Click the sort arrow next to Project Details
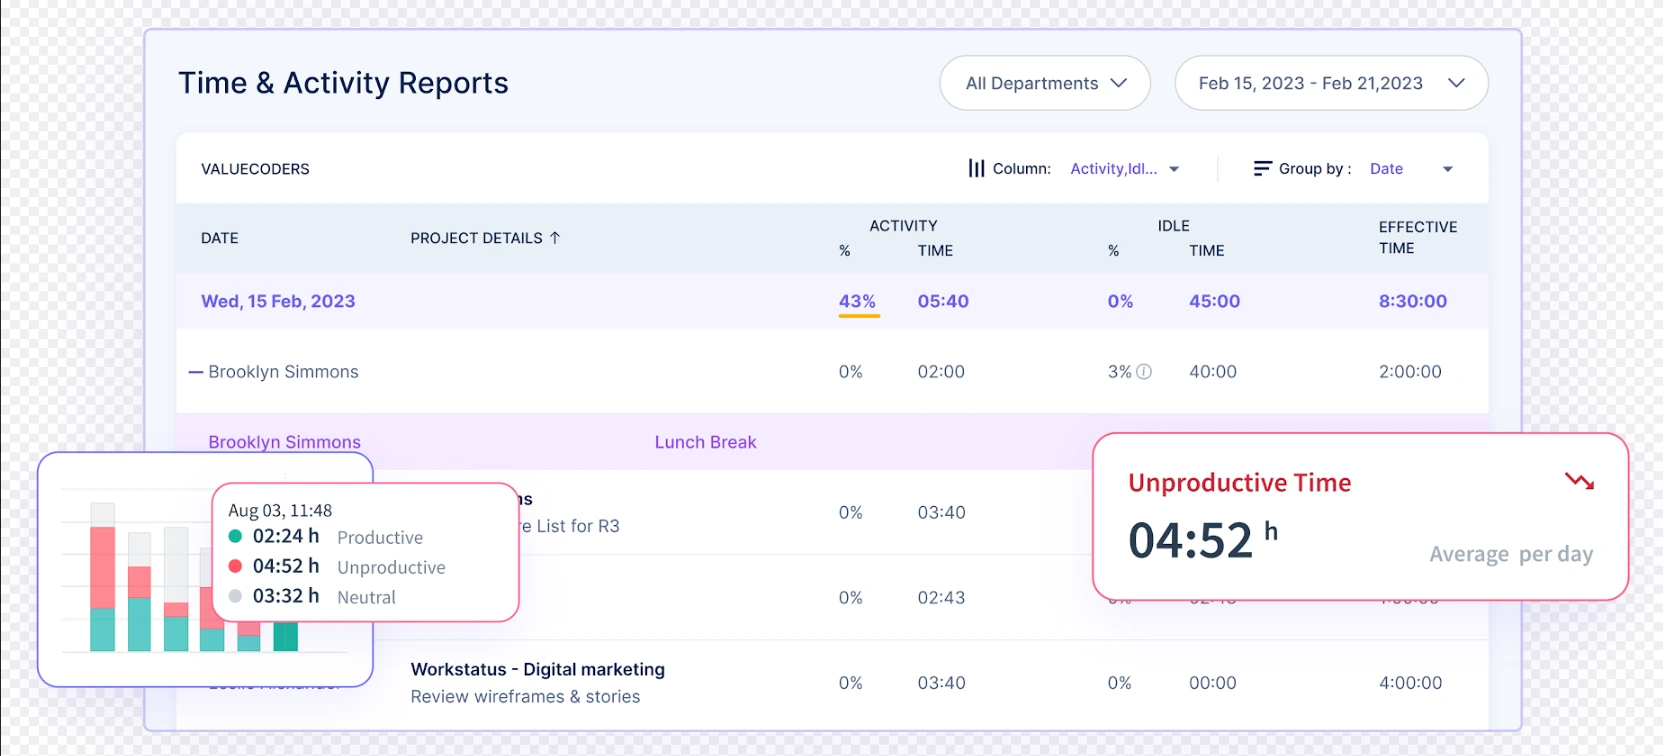The image size is (1663, 756). coord(555,238)
